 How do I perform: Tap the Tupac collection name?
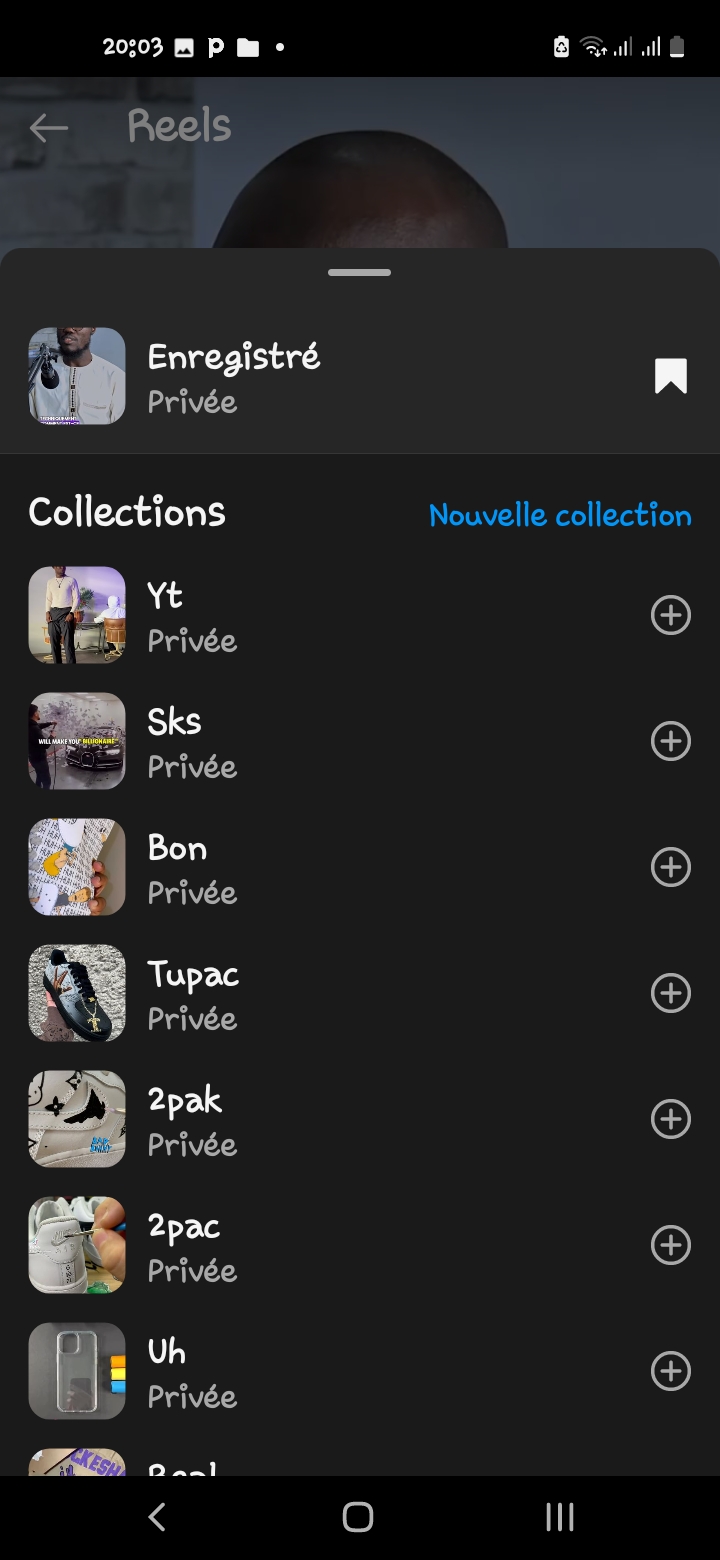(x=193, y=974)
